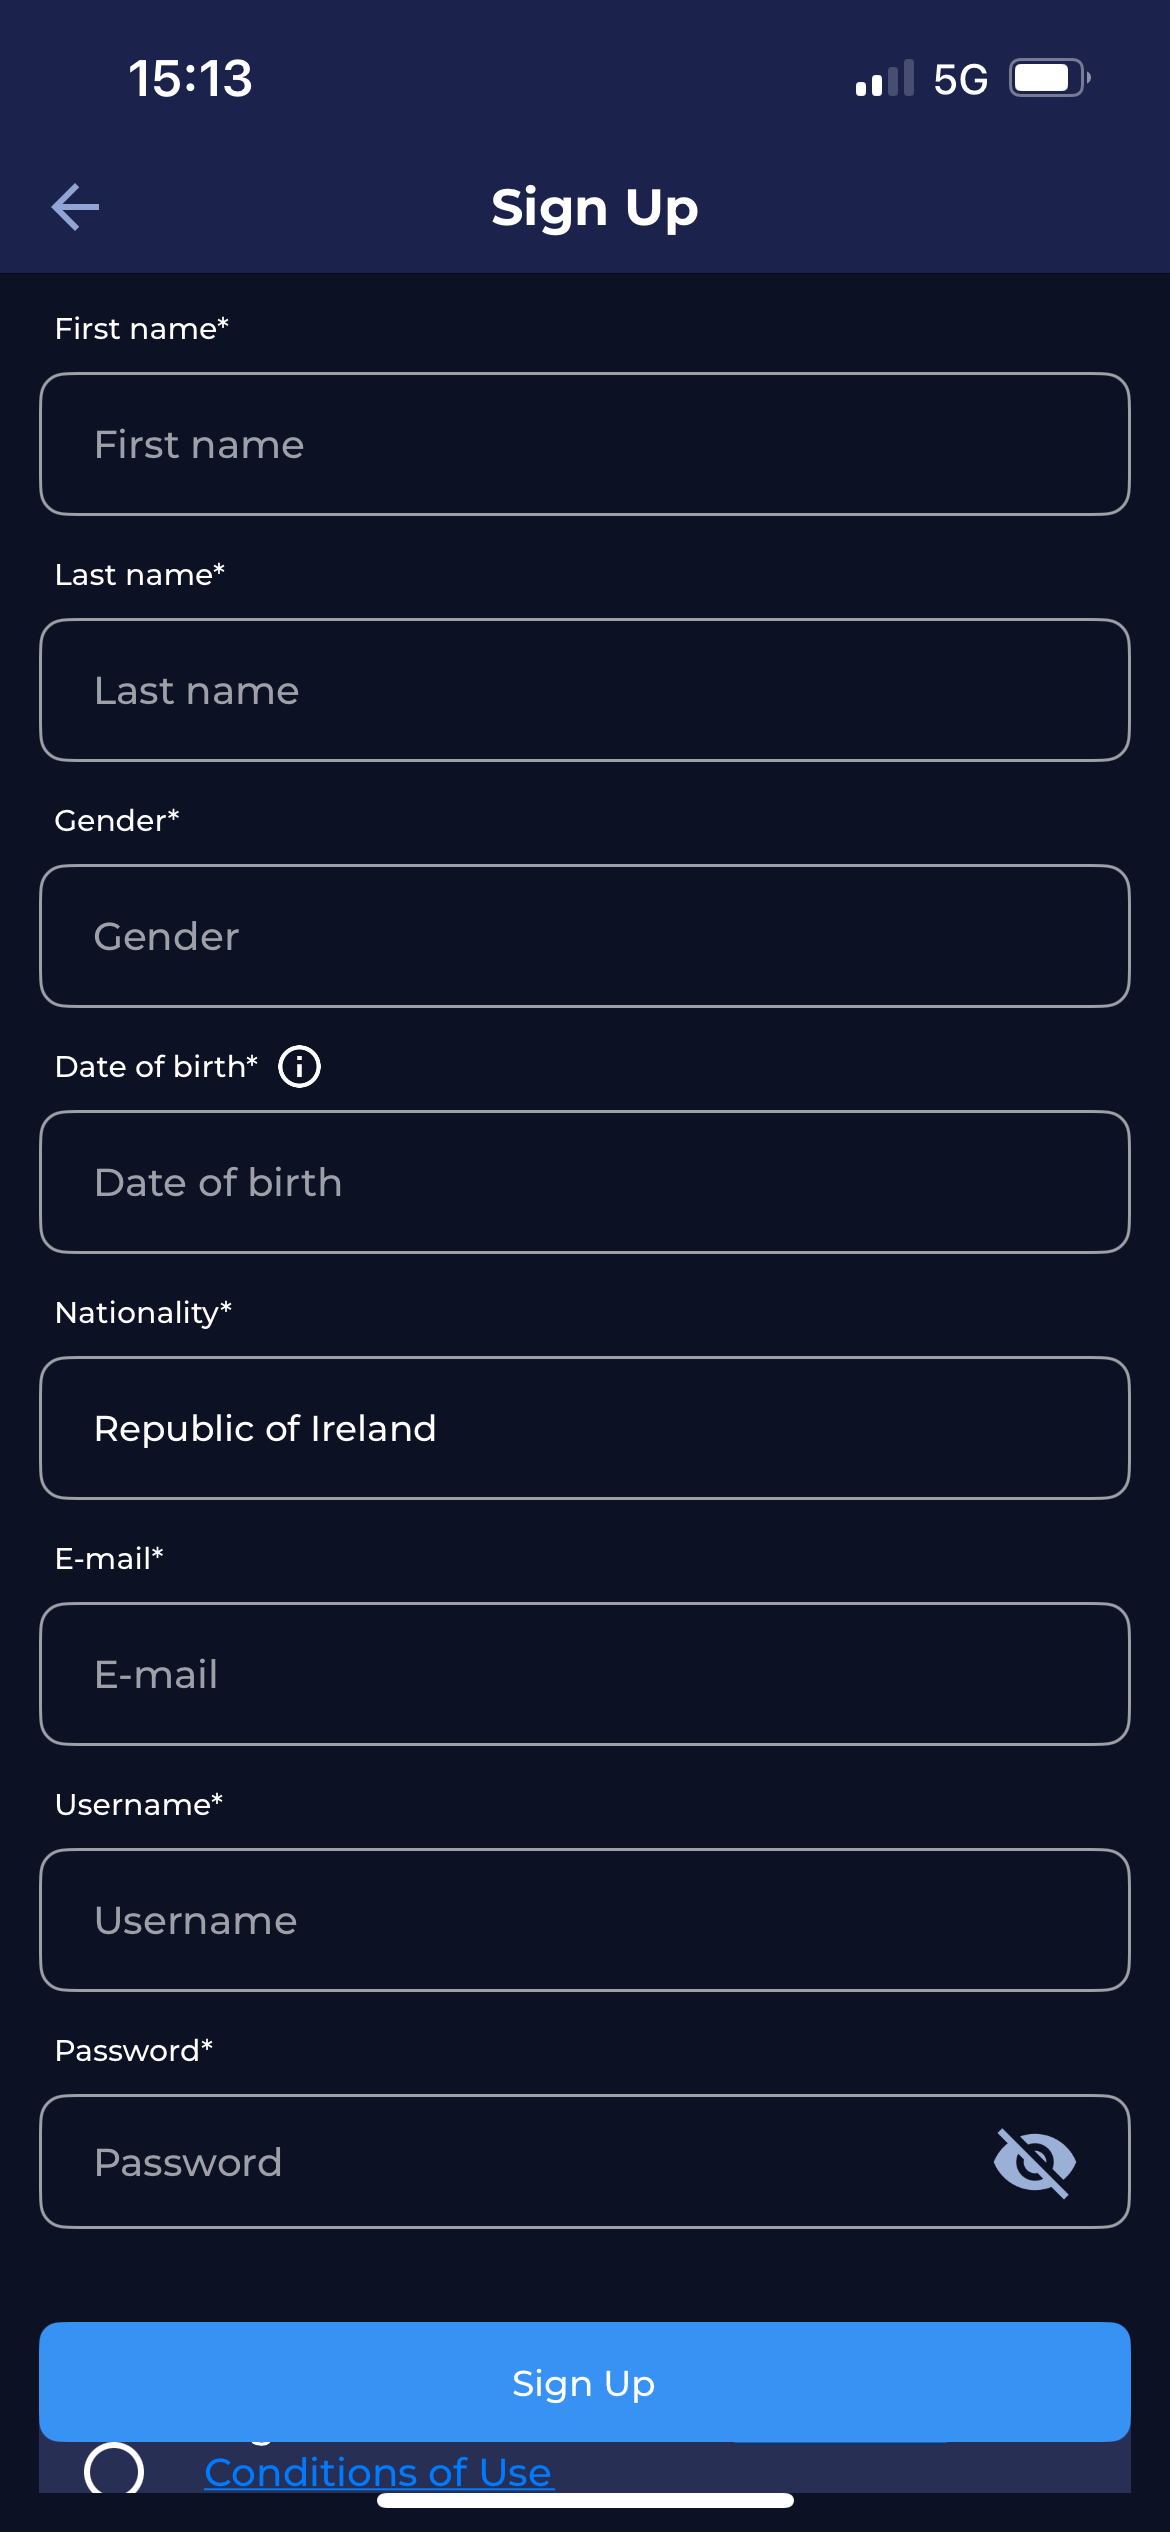Tap the 15:13 clock in status bar
The image size is (1170, 2532).
point(190,78)
